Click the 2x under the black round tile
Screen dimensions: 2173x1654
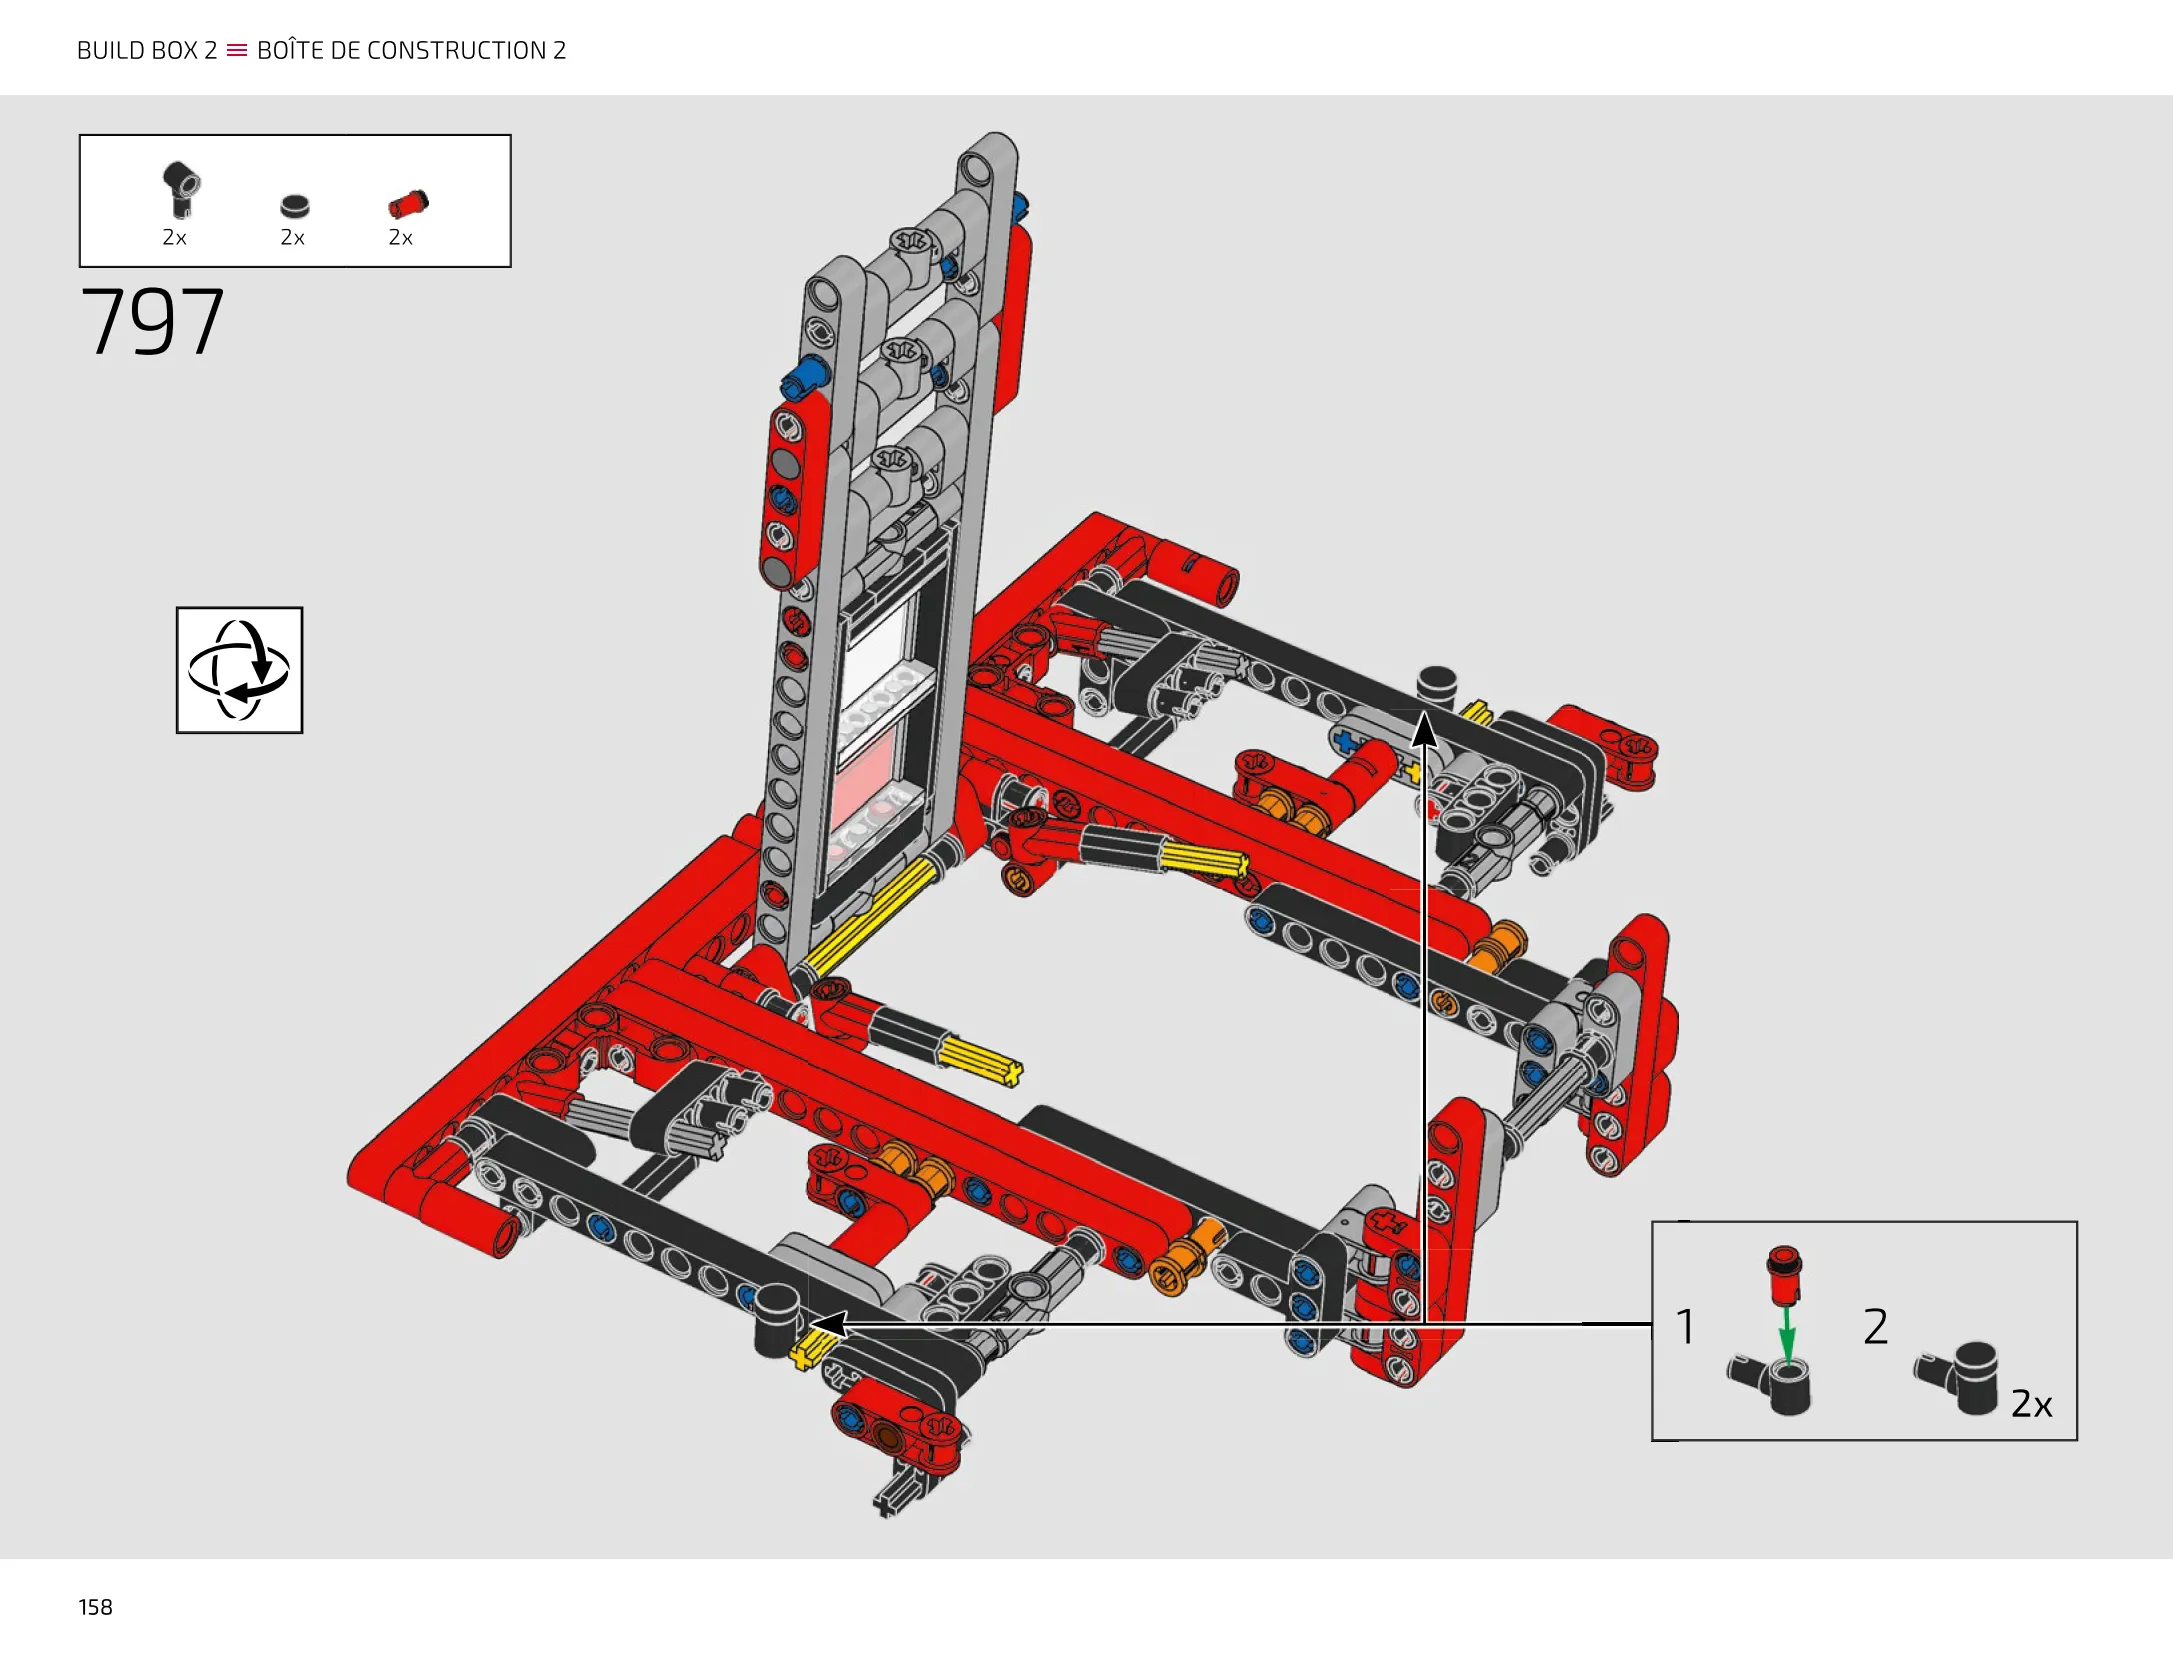coord(292,237)
